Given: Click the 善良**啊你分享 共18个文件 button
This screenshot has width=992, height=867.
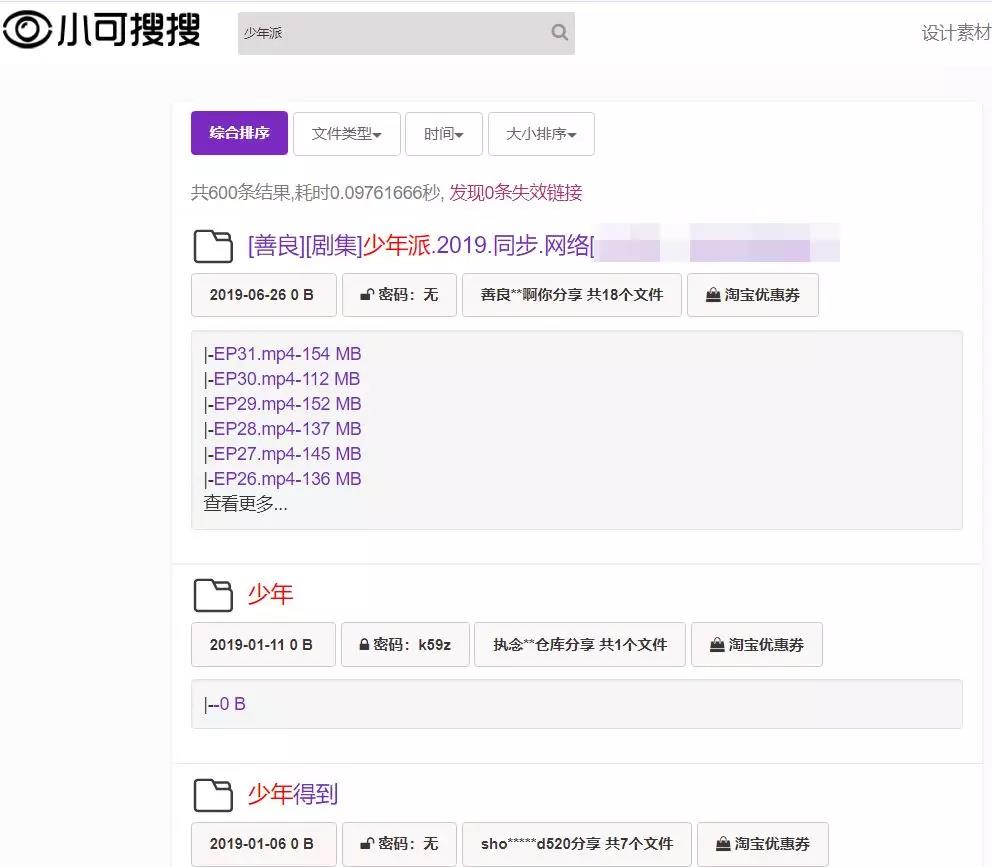Looking at the screenshot, I should [571, 294].
